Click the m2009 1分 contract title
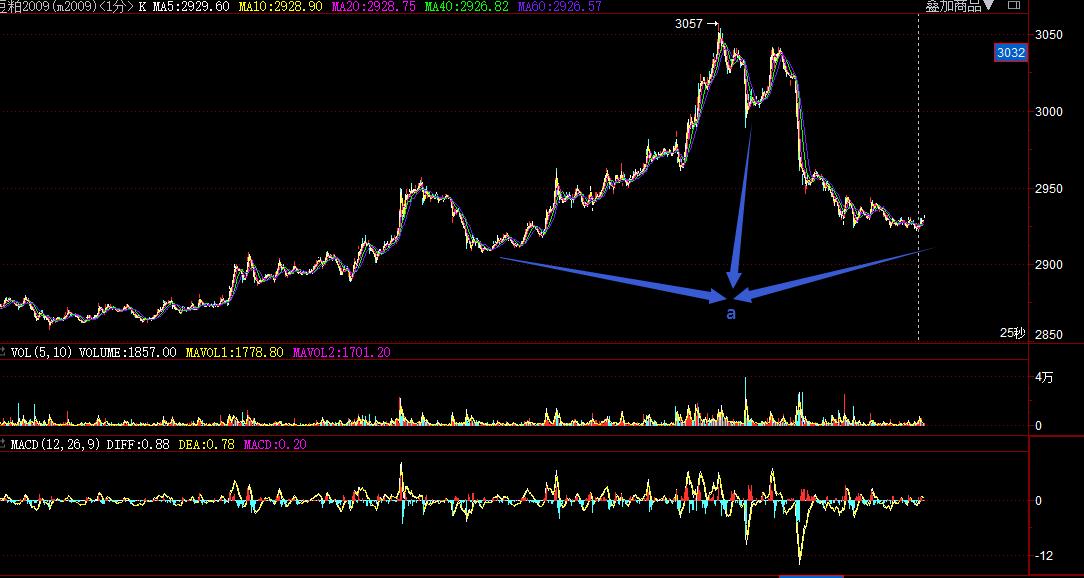1084x578 pixels. (67, 6)
